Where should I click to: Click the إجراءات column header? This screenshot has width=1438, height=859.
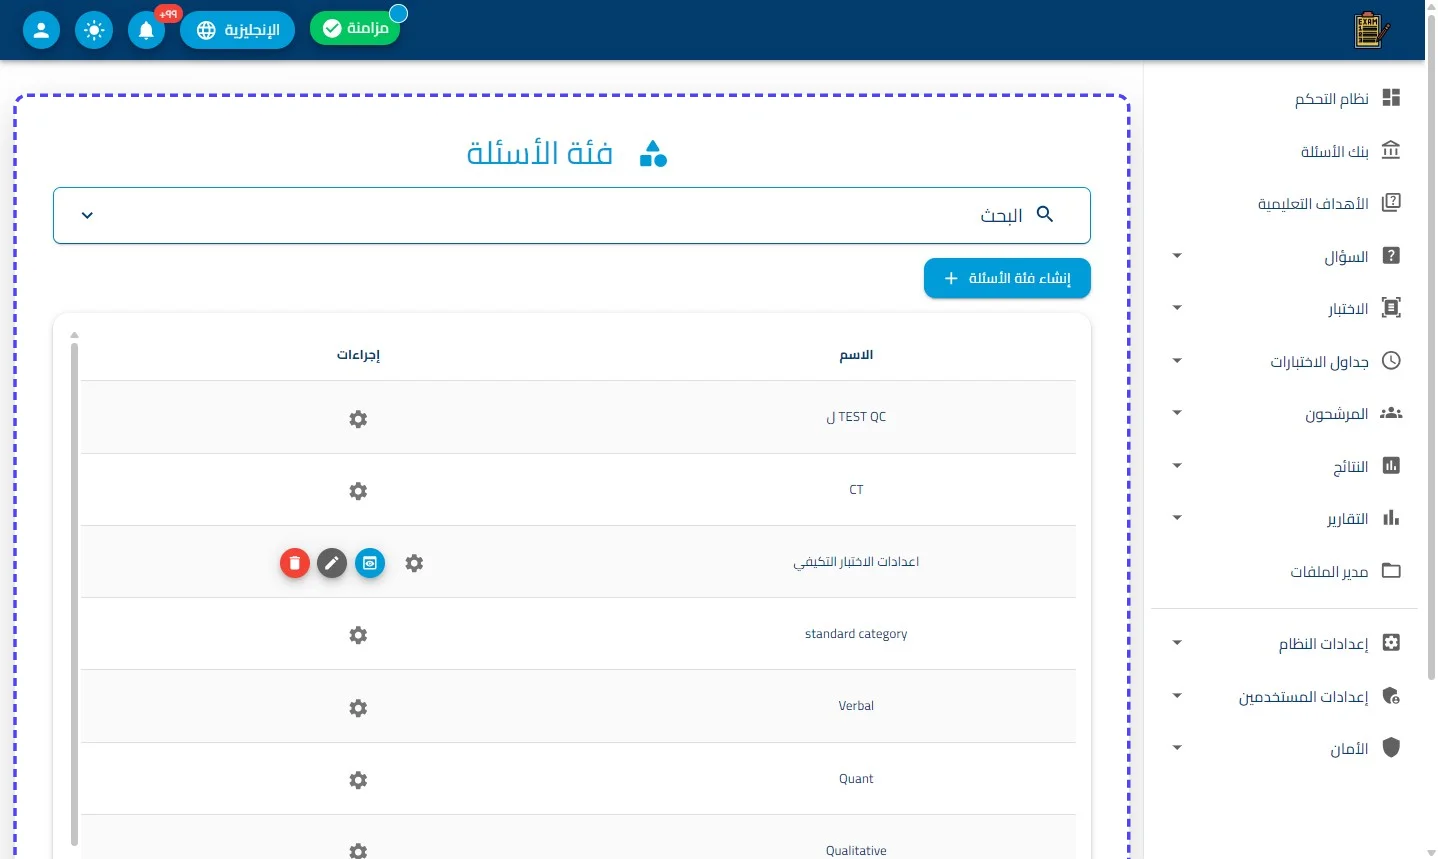click(358, 355)
